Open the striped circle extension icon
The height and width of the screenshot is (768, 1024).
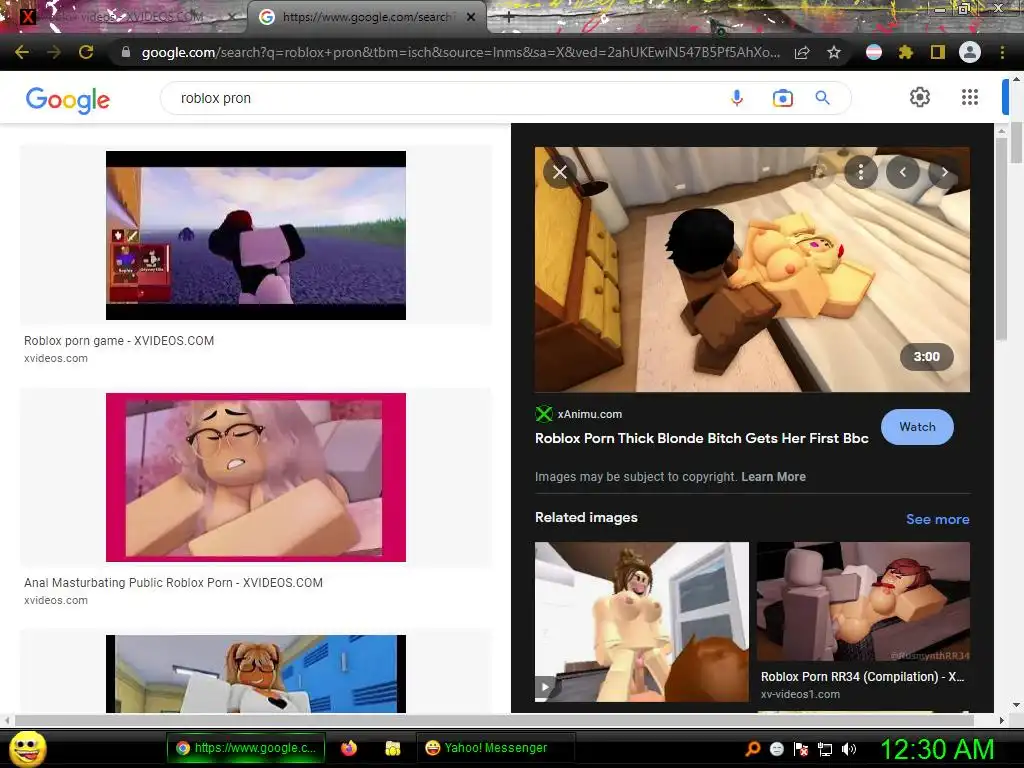[874, 52]
